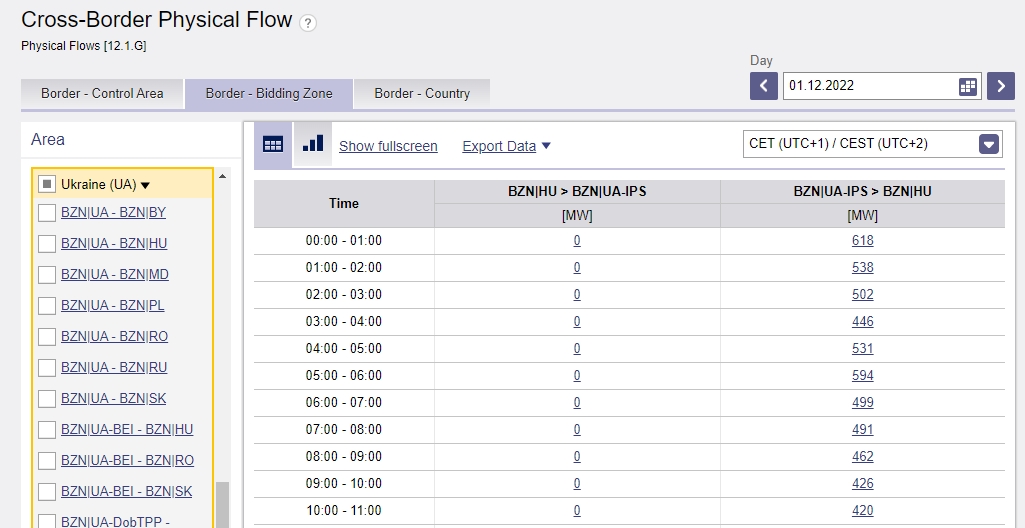Open the 618 MW value link
This screenshot has height=528, width=1025.
coord(862,240)
